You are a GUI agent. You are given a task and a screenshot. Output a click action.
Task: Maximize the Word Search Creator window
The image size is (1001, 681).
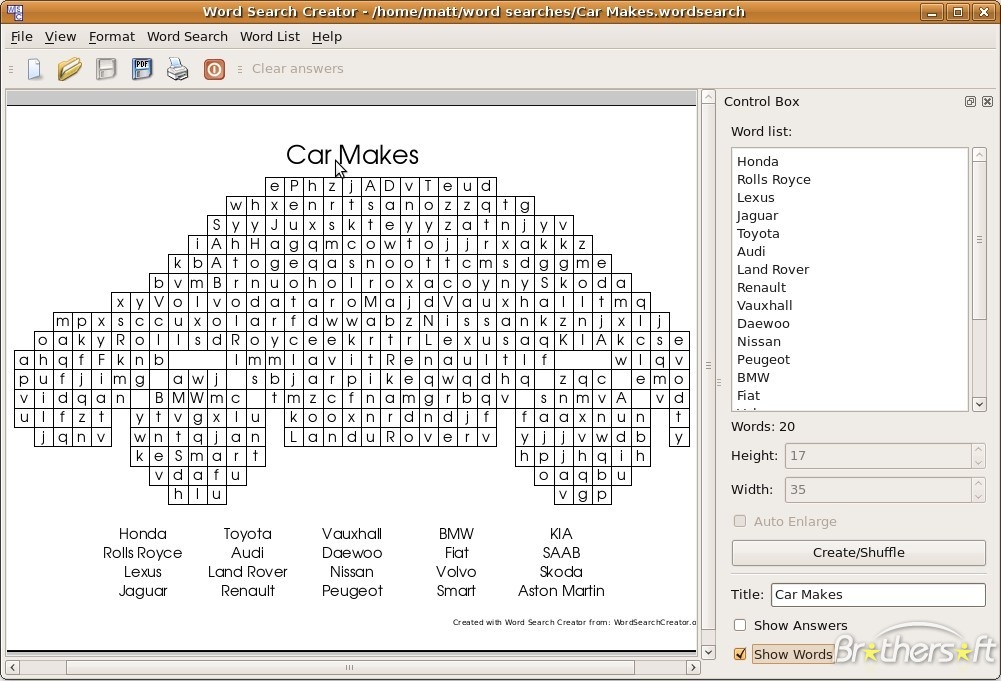(958, 12)
